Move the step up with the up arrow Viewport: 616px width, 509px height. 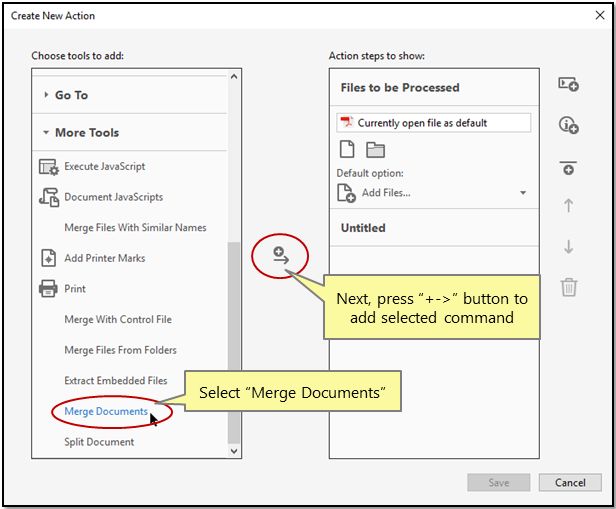pyautogui.click(x=568, y=205)
